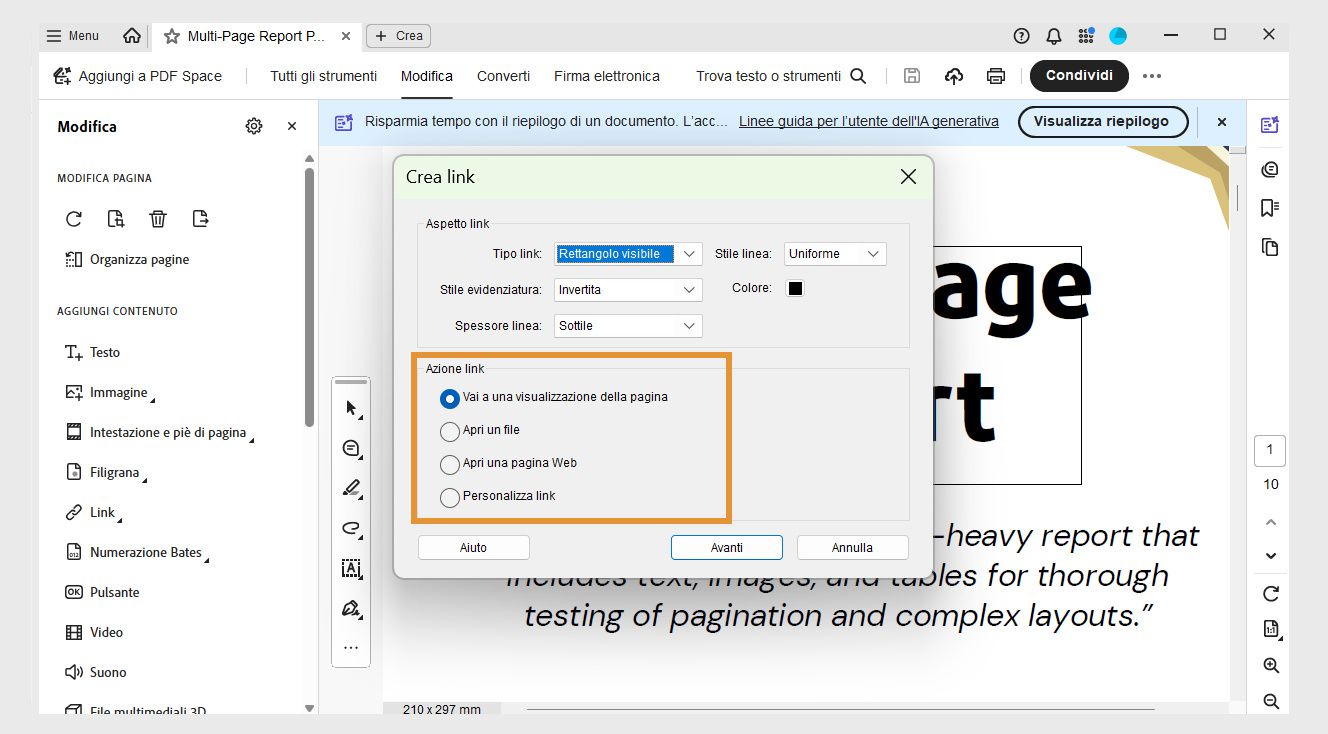
Task: Open 'Visualizza riepilogo' summary
Action: point(1103,121)
